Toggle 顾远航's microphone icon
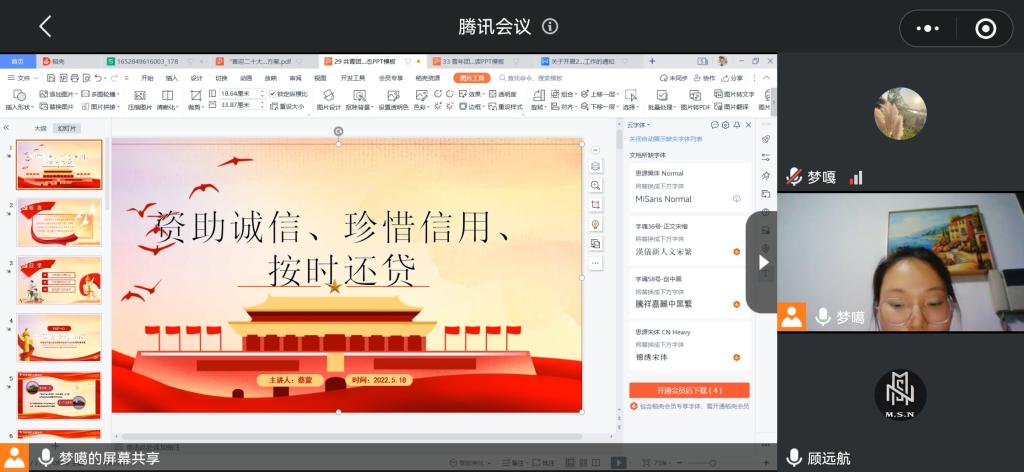1024x472 pixels. [794, 458]
